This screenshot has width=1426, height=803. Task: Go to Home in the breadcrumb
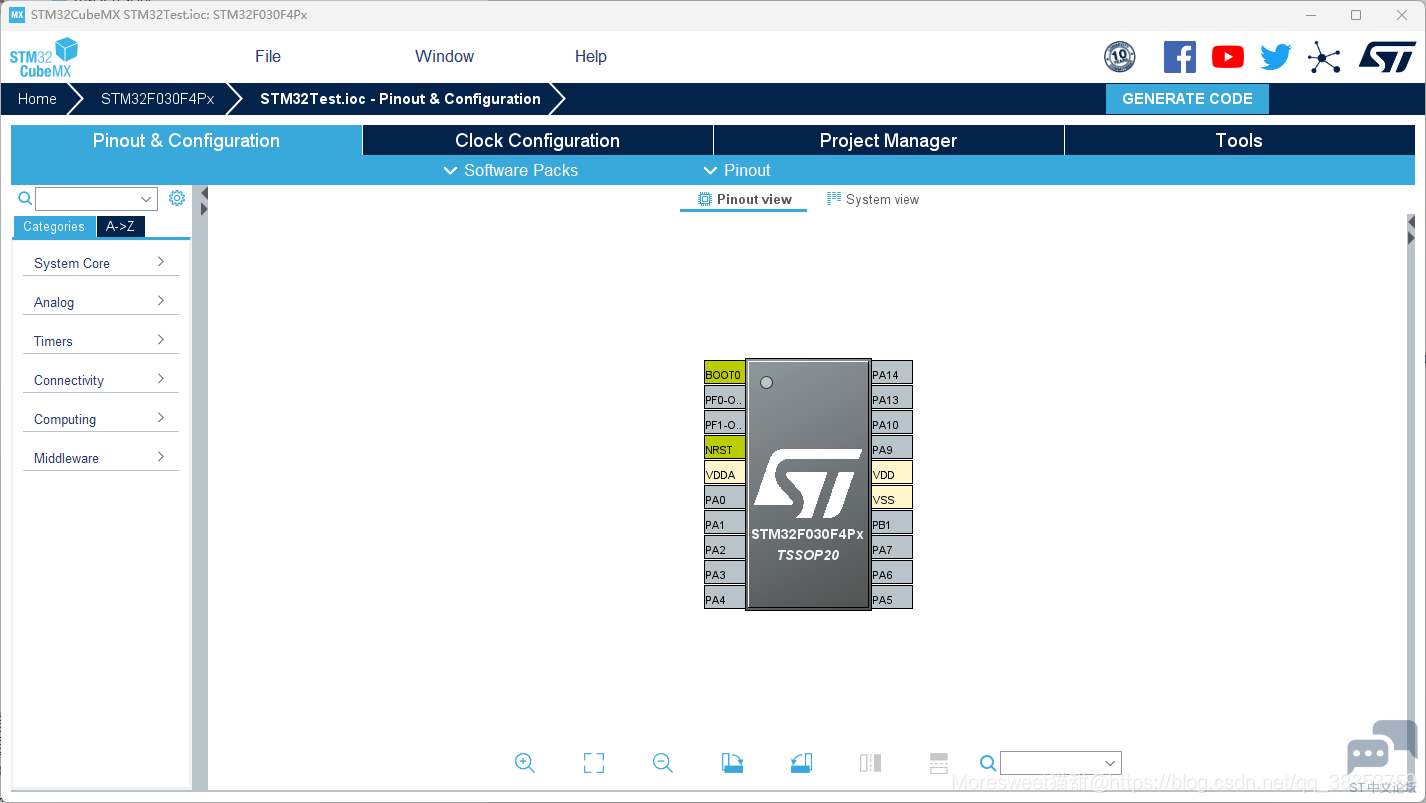37,99
